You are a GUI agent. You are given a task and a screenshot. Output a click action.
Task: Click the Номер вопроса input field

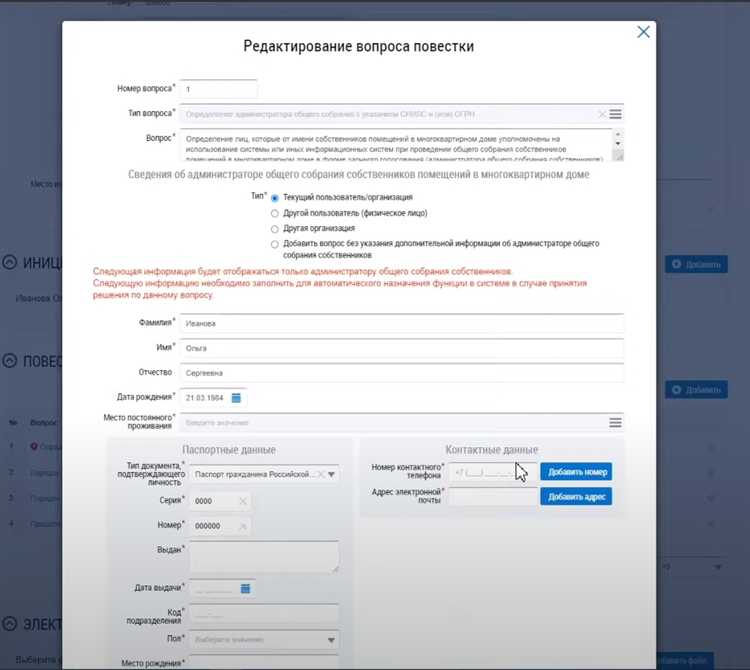(219, 89)
